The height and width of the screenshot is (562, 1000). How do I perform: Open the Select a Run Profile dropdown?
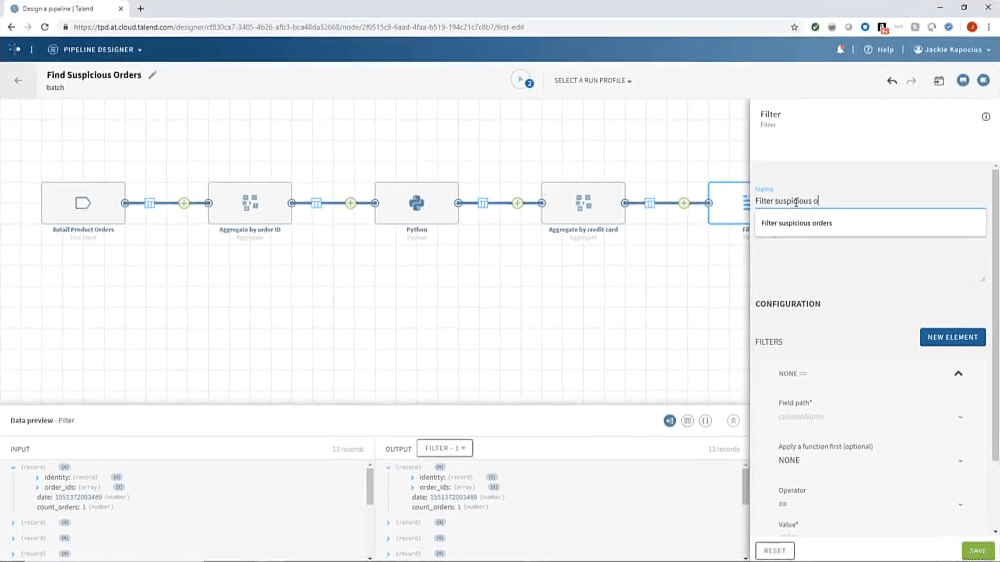(593, 81)
